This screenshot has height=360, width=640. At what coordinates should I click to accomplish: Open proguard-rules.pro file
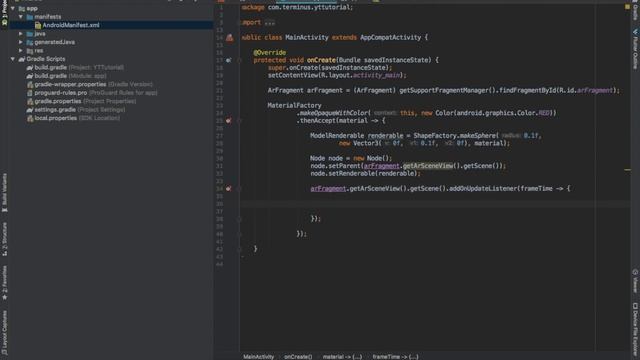click(x=96, y=93)
